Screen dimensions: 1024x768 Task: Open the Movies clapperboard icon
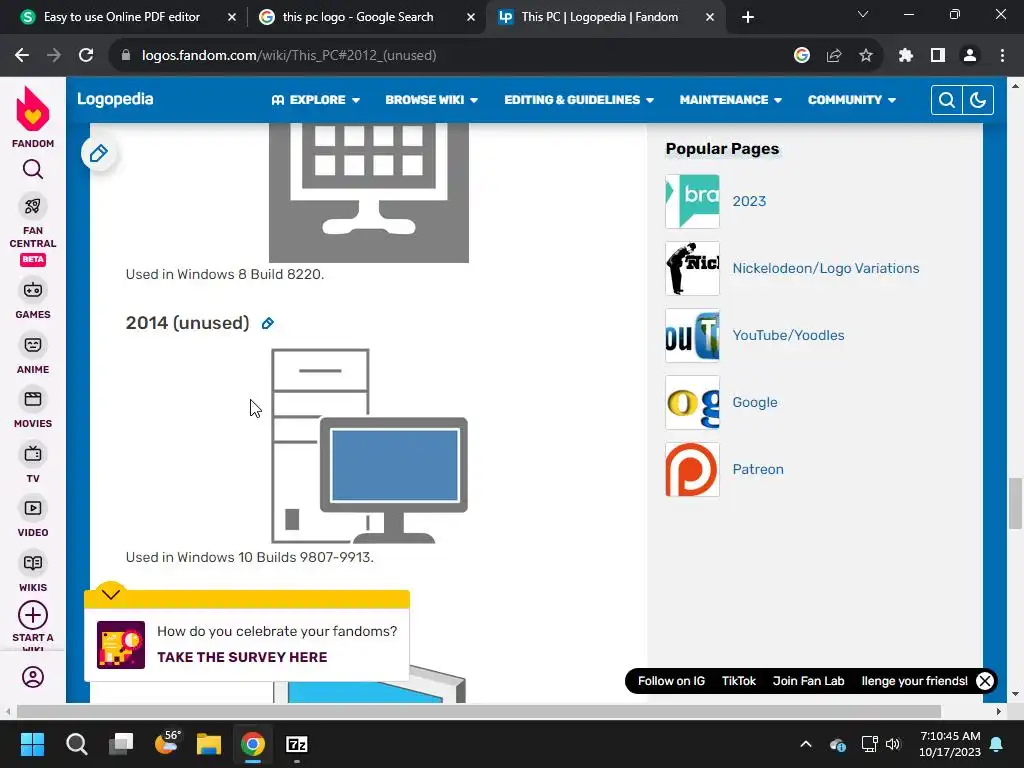pyautogui.click(x=33, y=399)
